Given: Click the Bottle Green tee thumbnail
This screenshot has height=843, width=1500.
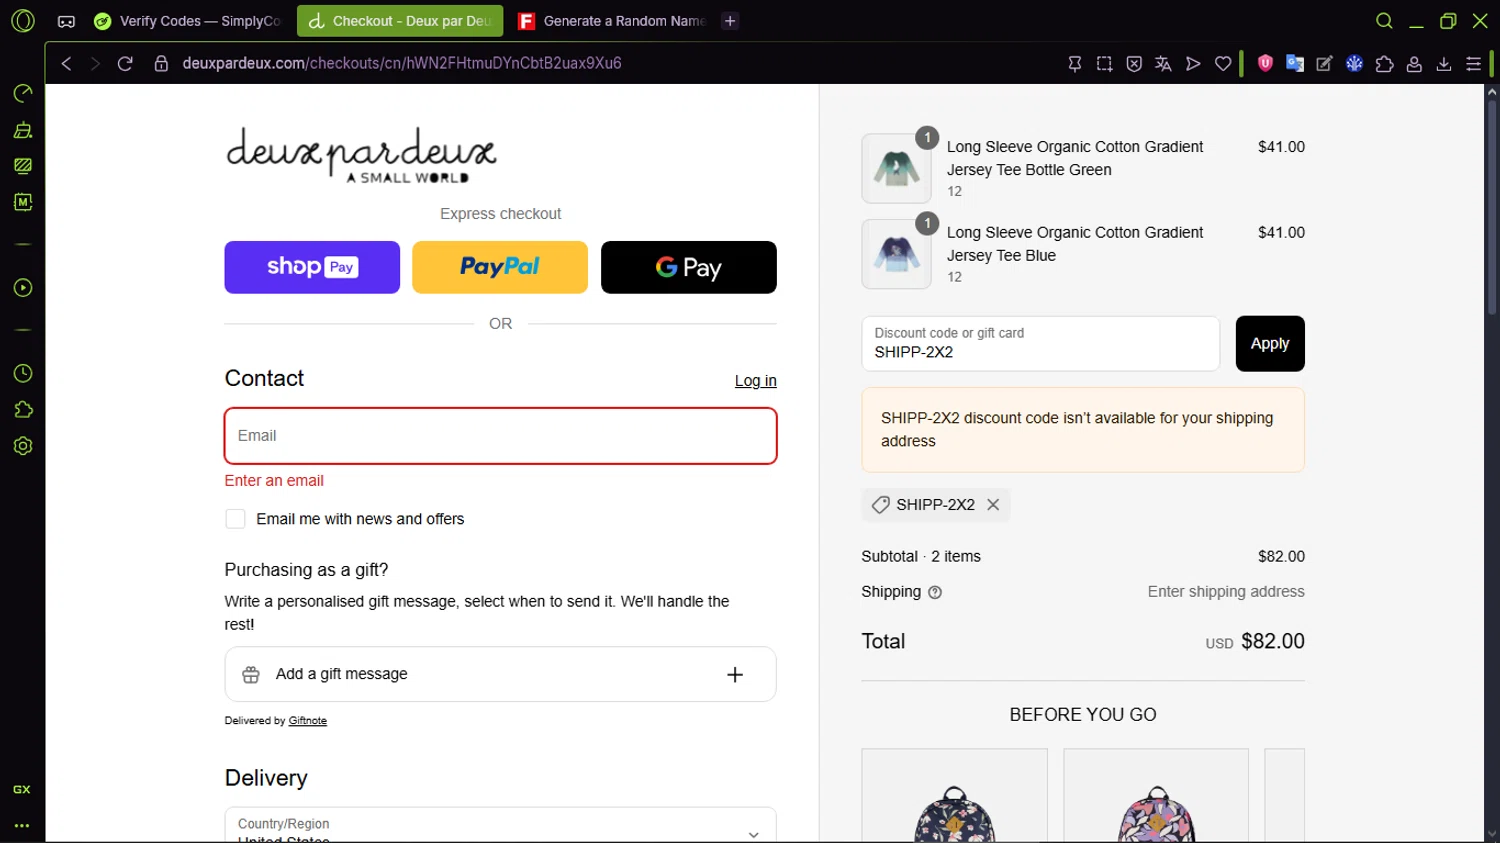Looking at the screenshot, I should click(896, 169).
